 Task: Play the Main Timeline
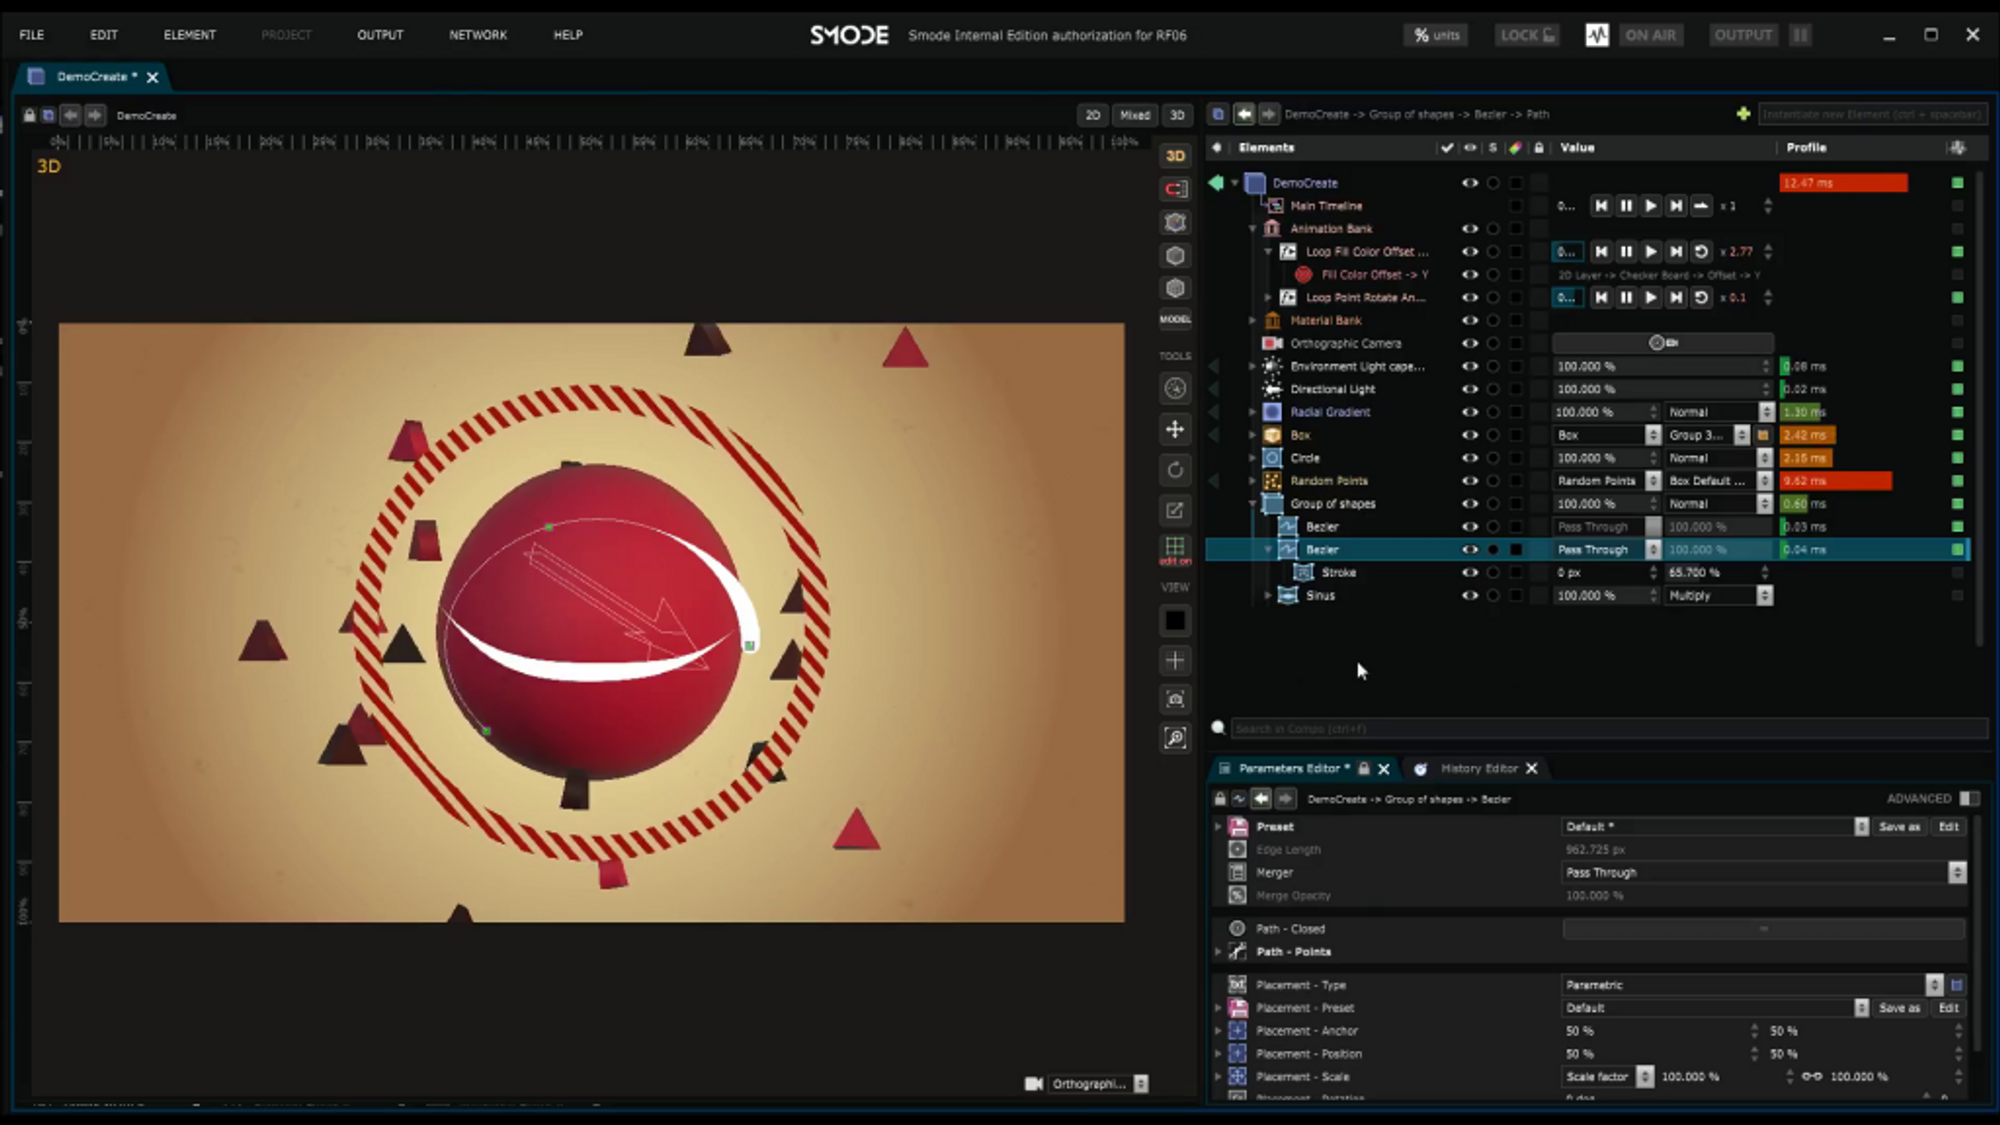[1651, 206]
